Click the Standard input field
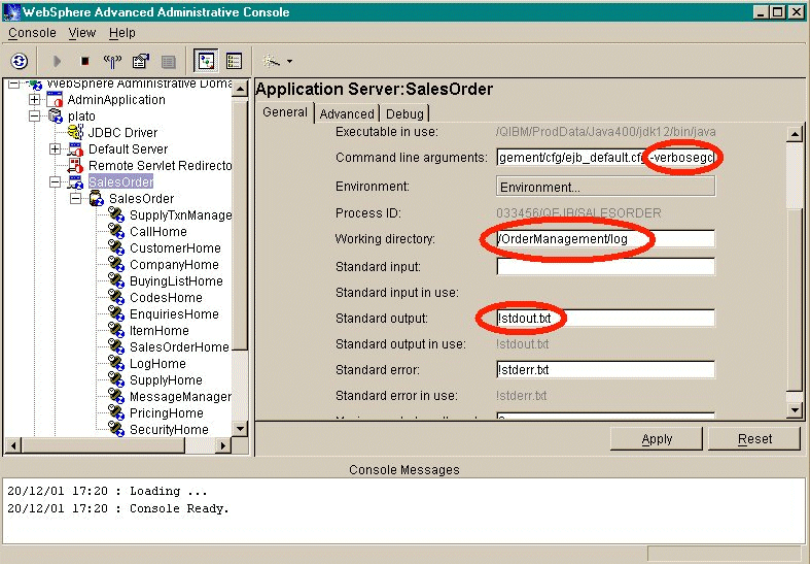 point(605,267)
